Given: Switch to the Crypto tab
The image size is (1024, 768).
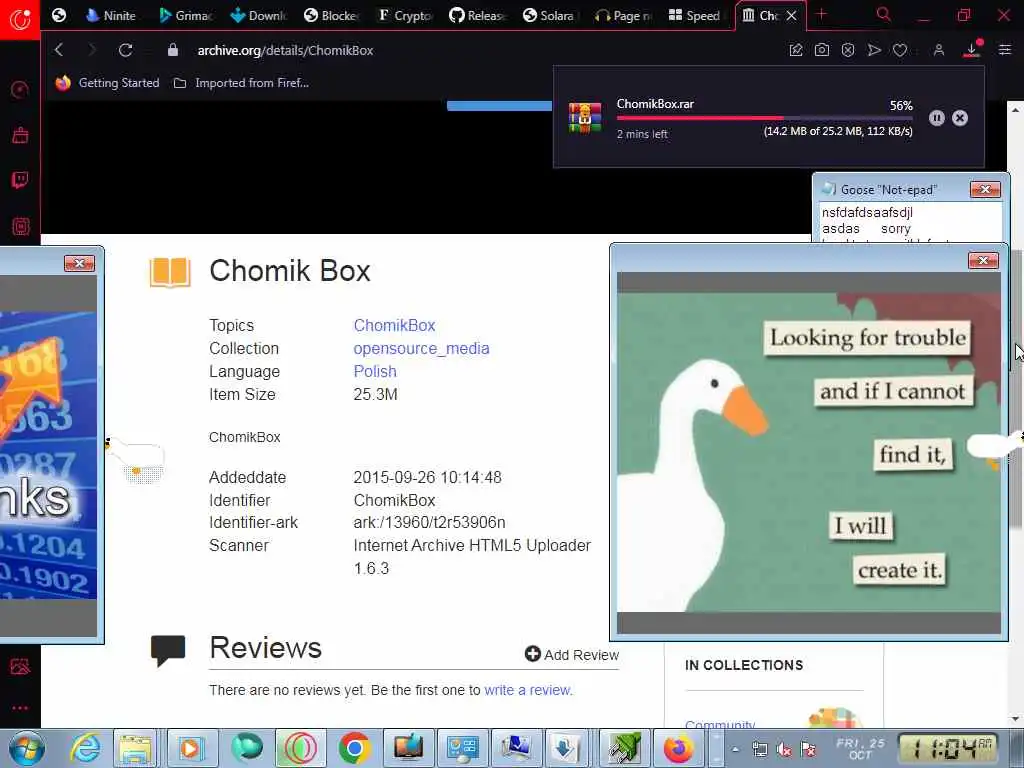Looking at the screenshot, I should coord(405,15).
